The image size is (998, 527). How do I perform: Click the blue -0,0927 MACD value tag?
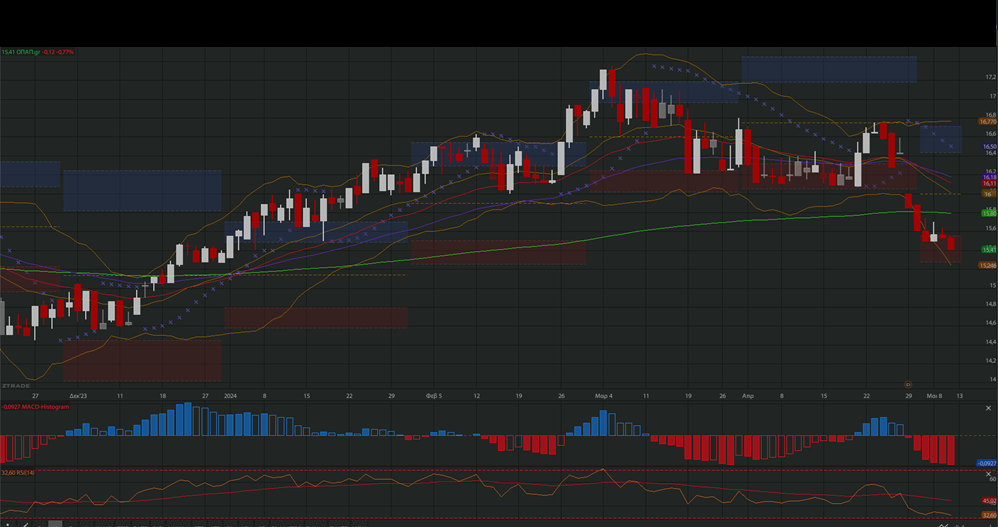[x=987, y=463]
